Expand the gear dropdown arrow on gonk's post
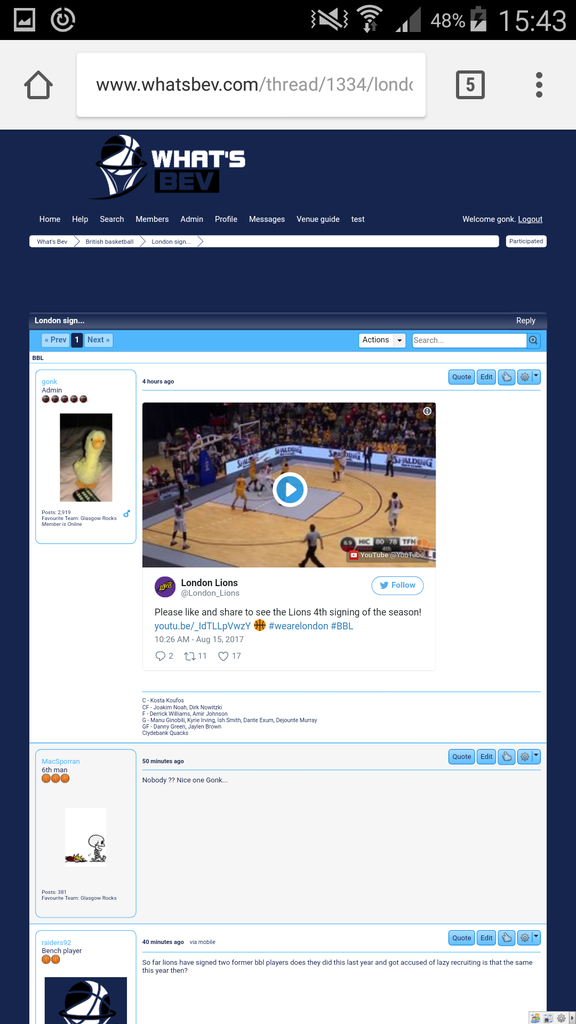Image resolution: width=576 pixels, height=1024 pixels. tap(537, 377)
